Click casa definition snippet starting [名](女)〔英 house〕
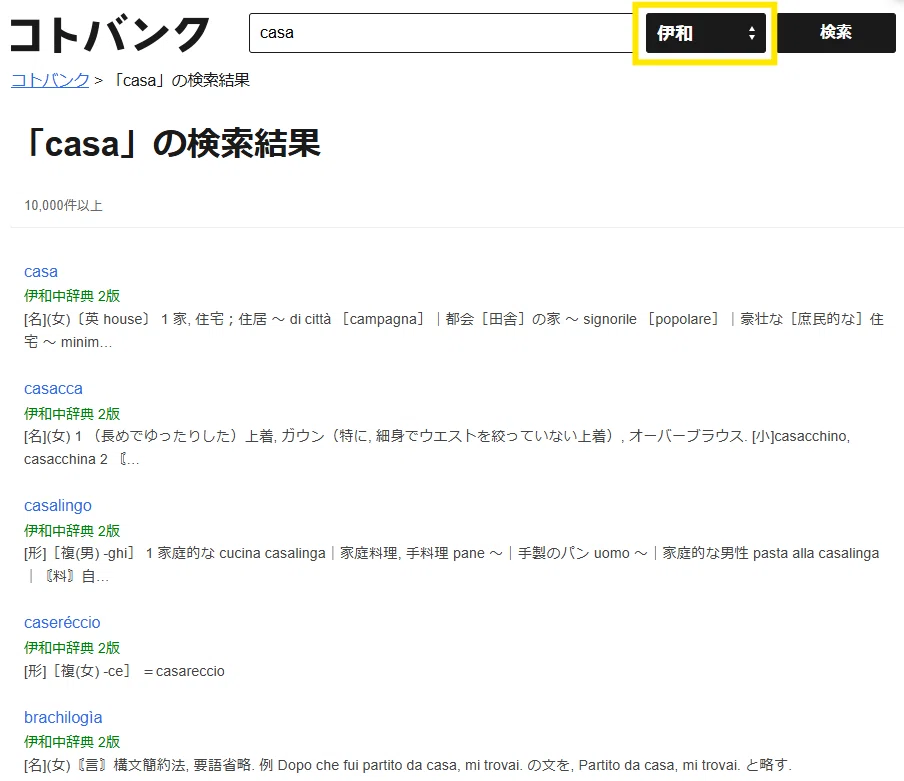This screenshot has width=904, height=781. pyautogui.click(x=454, y=331)
